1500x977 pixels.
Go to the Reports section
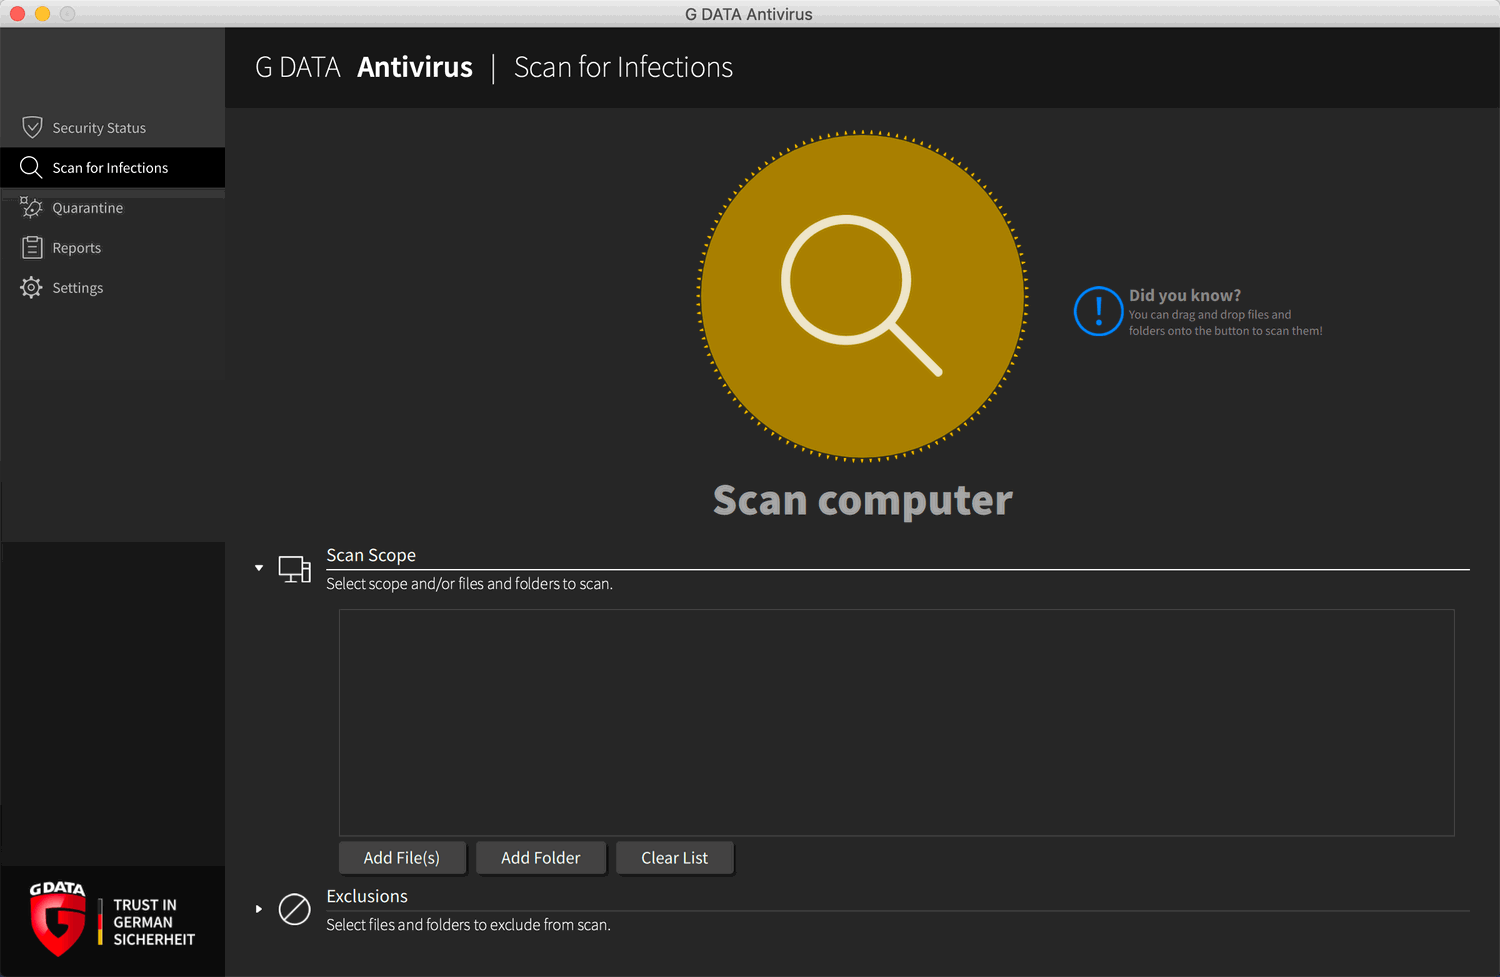(x=77, y=248)
